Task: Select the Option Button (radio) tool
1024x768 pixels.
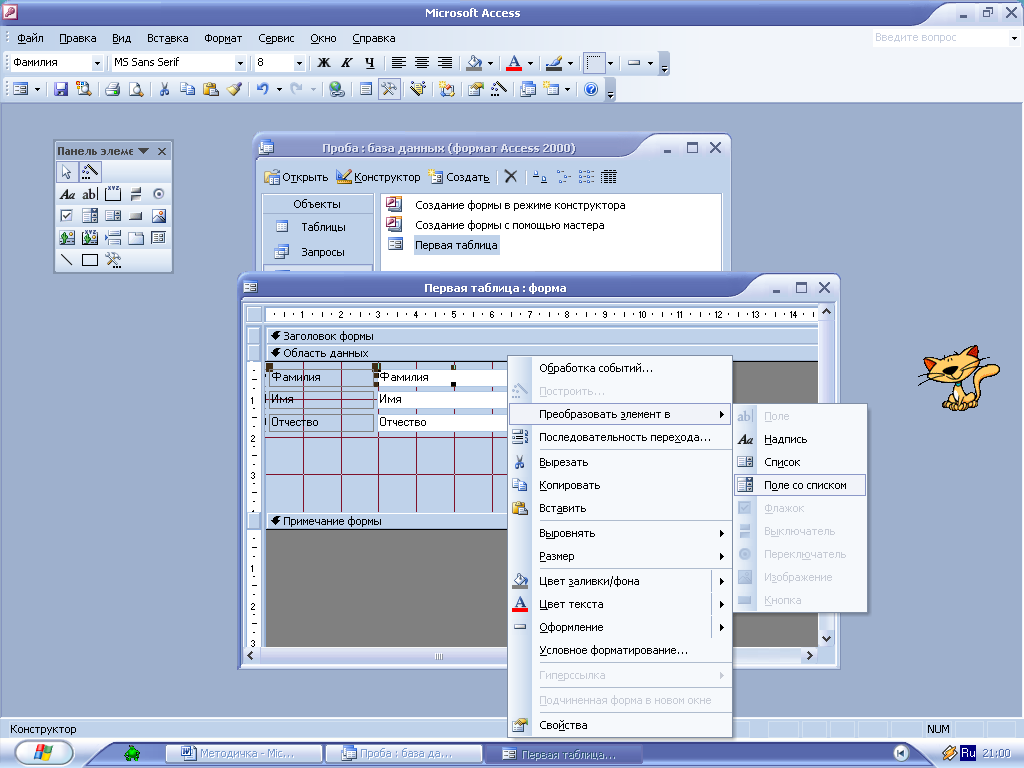Action: click(x=159, y=194)
